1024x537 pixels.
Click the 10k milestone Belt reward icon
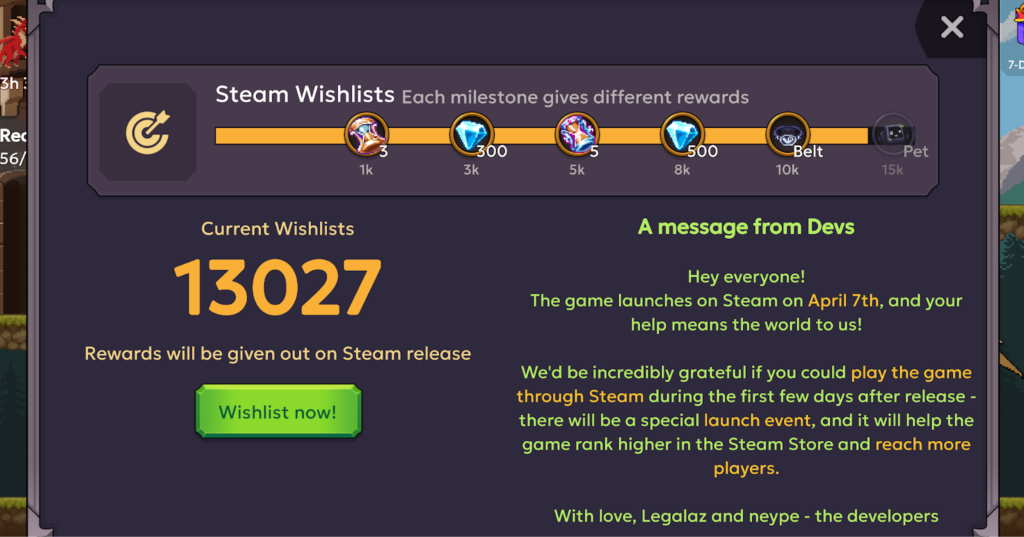pos(788,135)
